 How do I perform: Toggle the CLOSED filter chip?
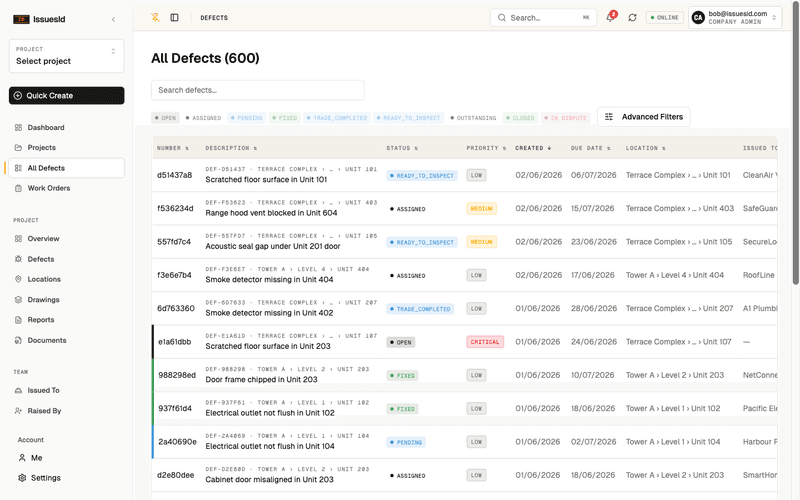520,118
